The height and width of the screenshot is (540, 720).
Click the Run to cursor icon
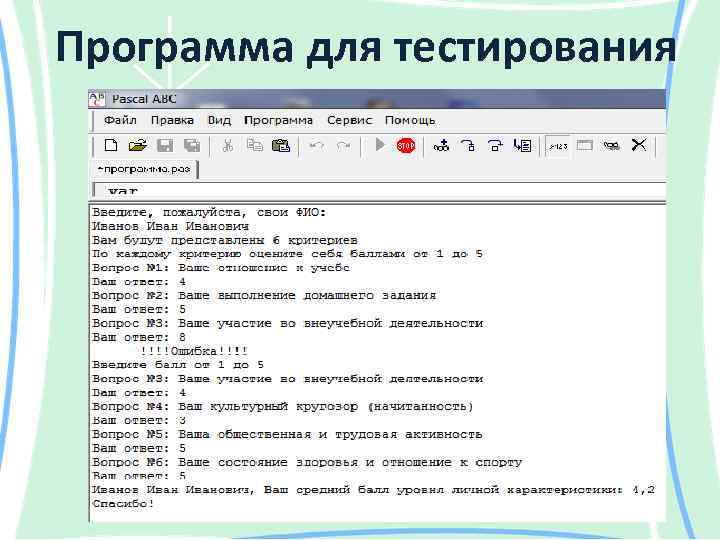(523, 146)
